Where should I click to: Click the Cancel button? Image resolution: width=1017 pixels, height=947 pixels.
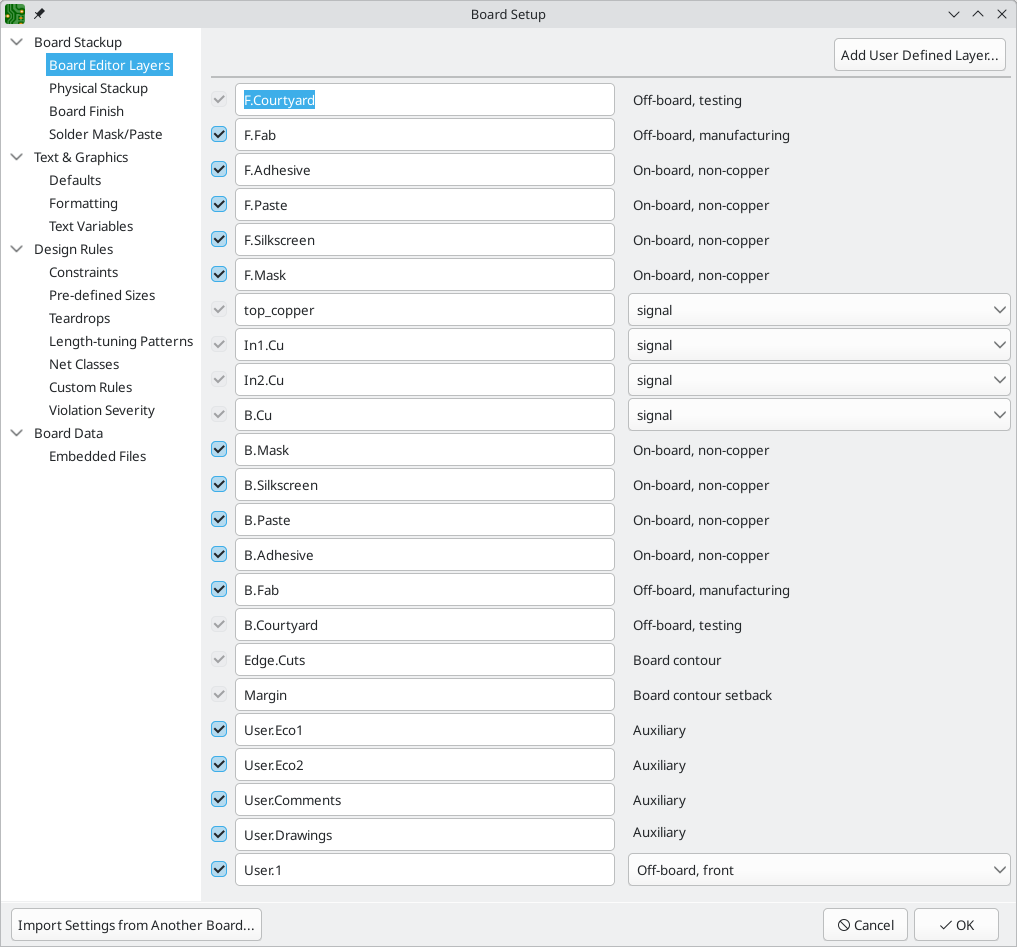tap(865, 925)
